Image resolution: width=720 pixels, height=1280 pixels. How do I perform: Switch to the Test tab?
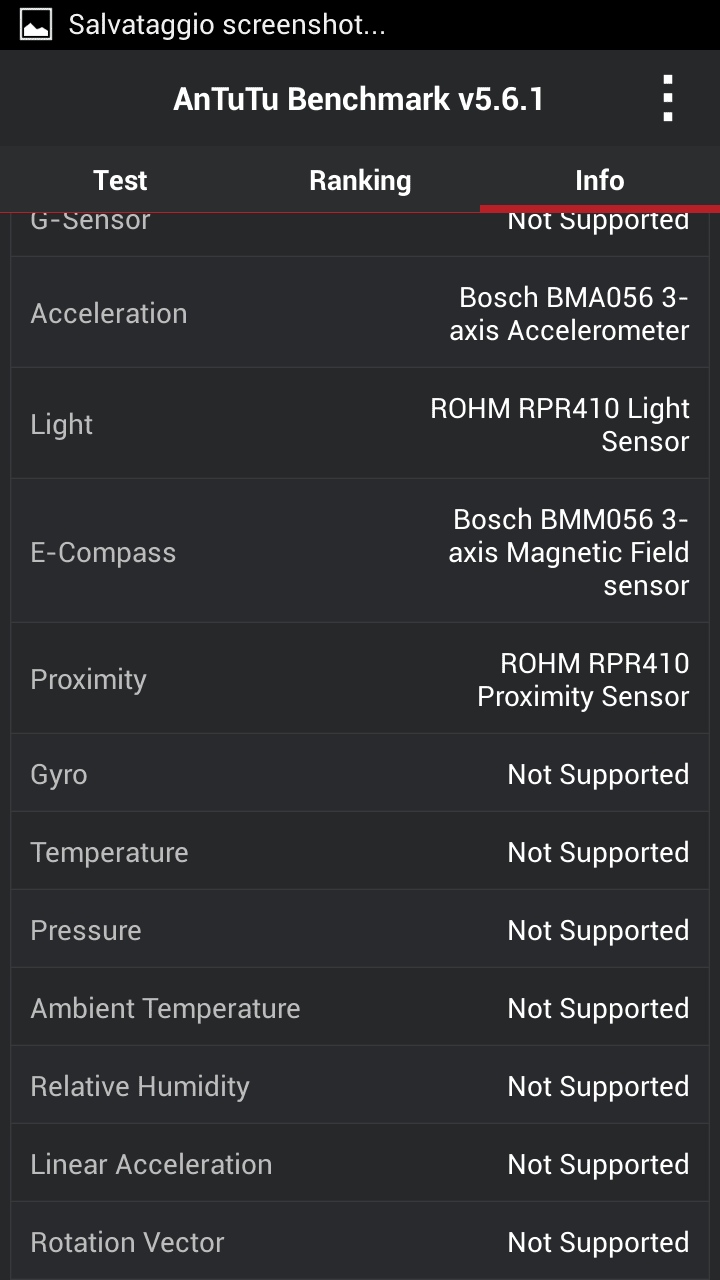tap(120, 180)
